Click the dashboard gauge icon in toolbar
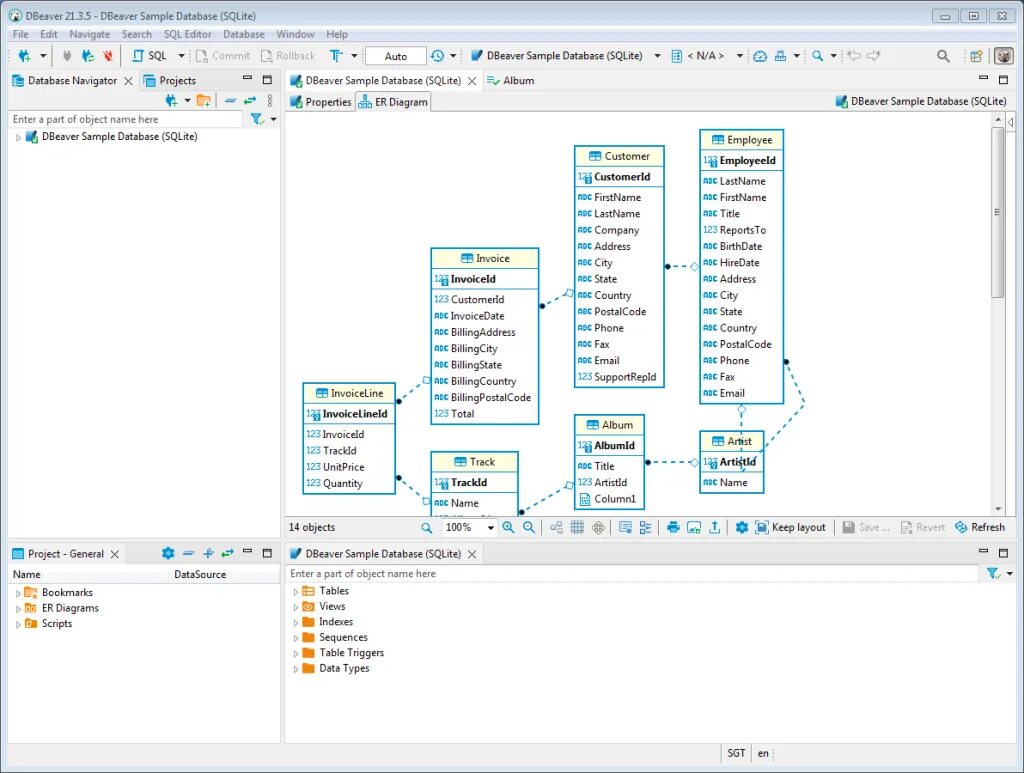 [x=760, y=56]
